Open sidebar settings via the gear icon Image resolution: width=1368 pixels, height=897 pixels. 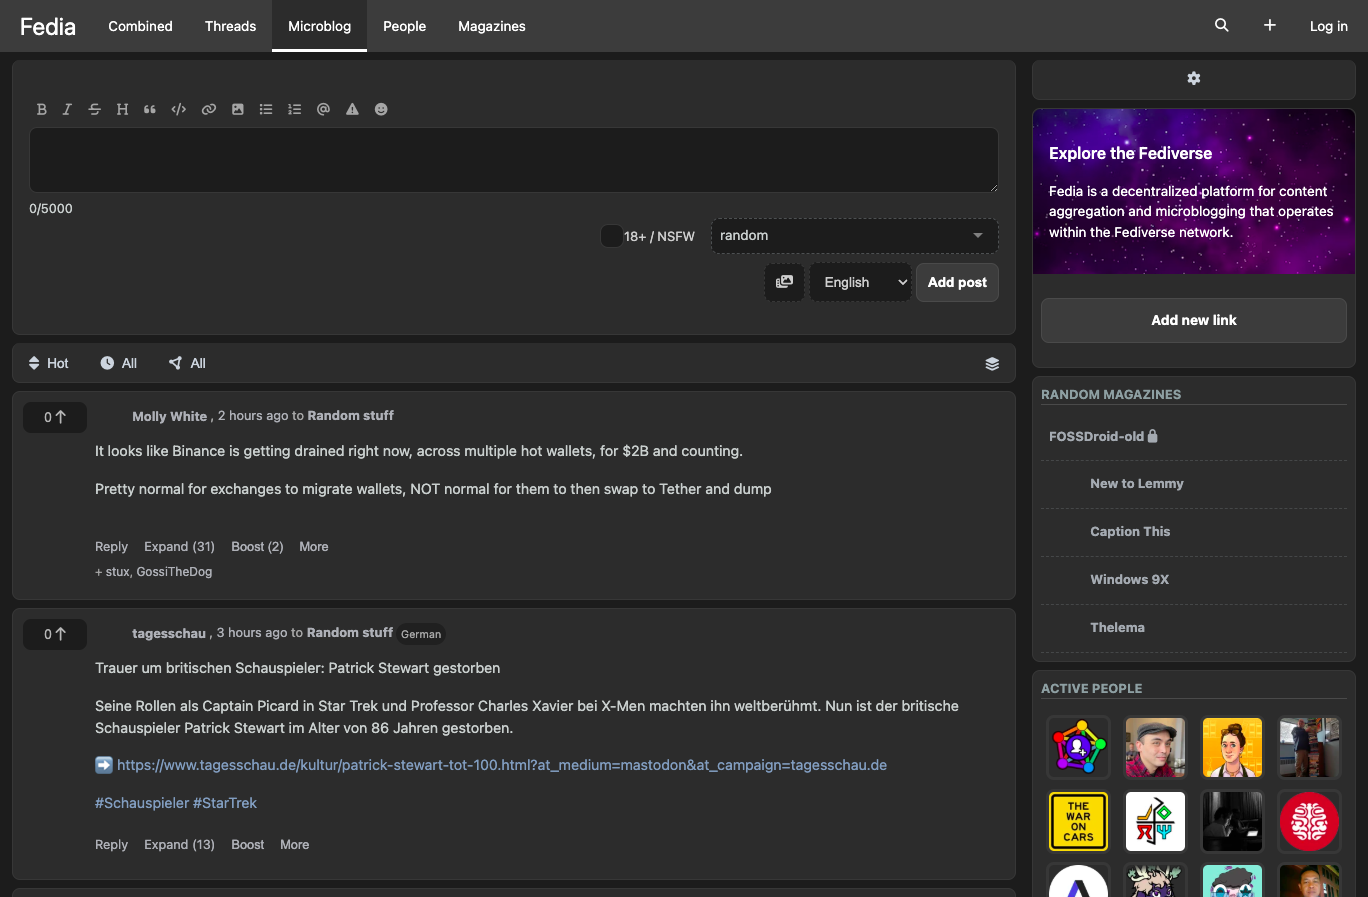click(x=1194, y=79)
